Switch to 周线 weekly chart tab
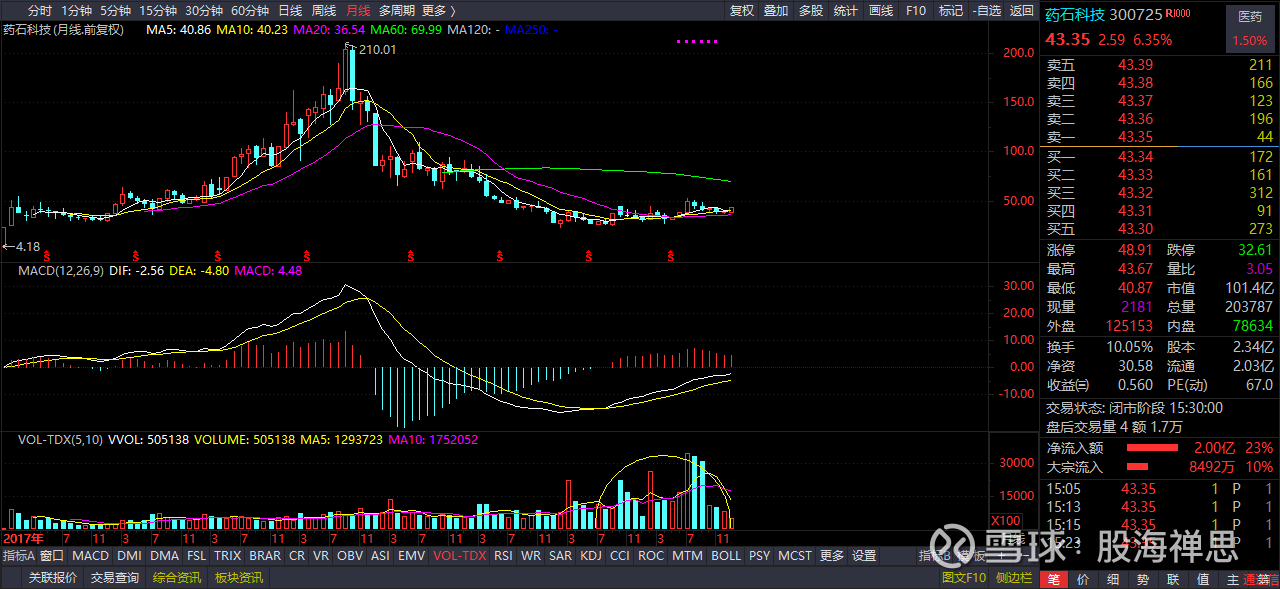 pyautogui.click(x=324, y=11)
